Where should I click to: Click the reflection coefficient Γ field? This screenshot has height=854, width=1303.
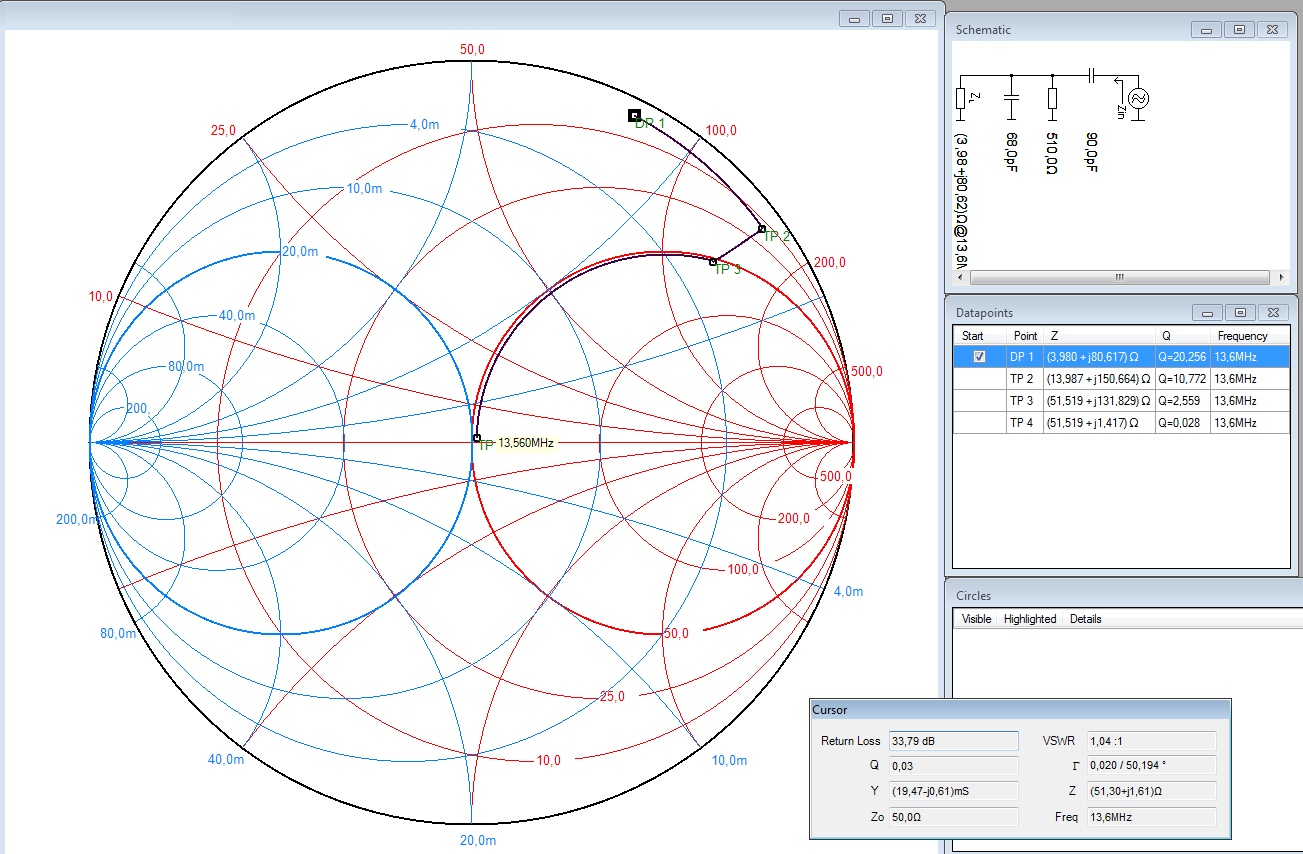coord(1151,766)
